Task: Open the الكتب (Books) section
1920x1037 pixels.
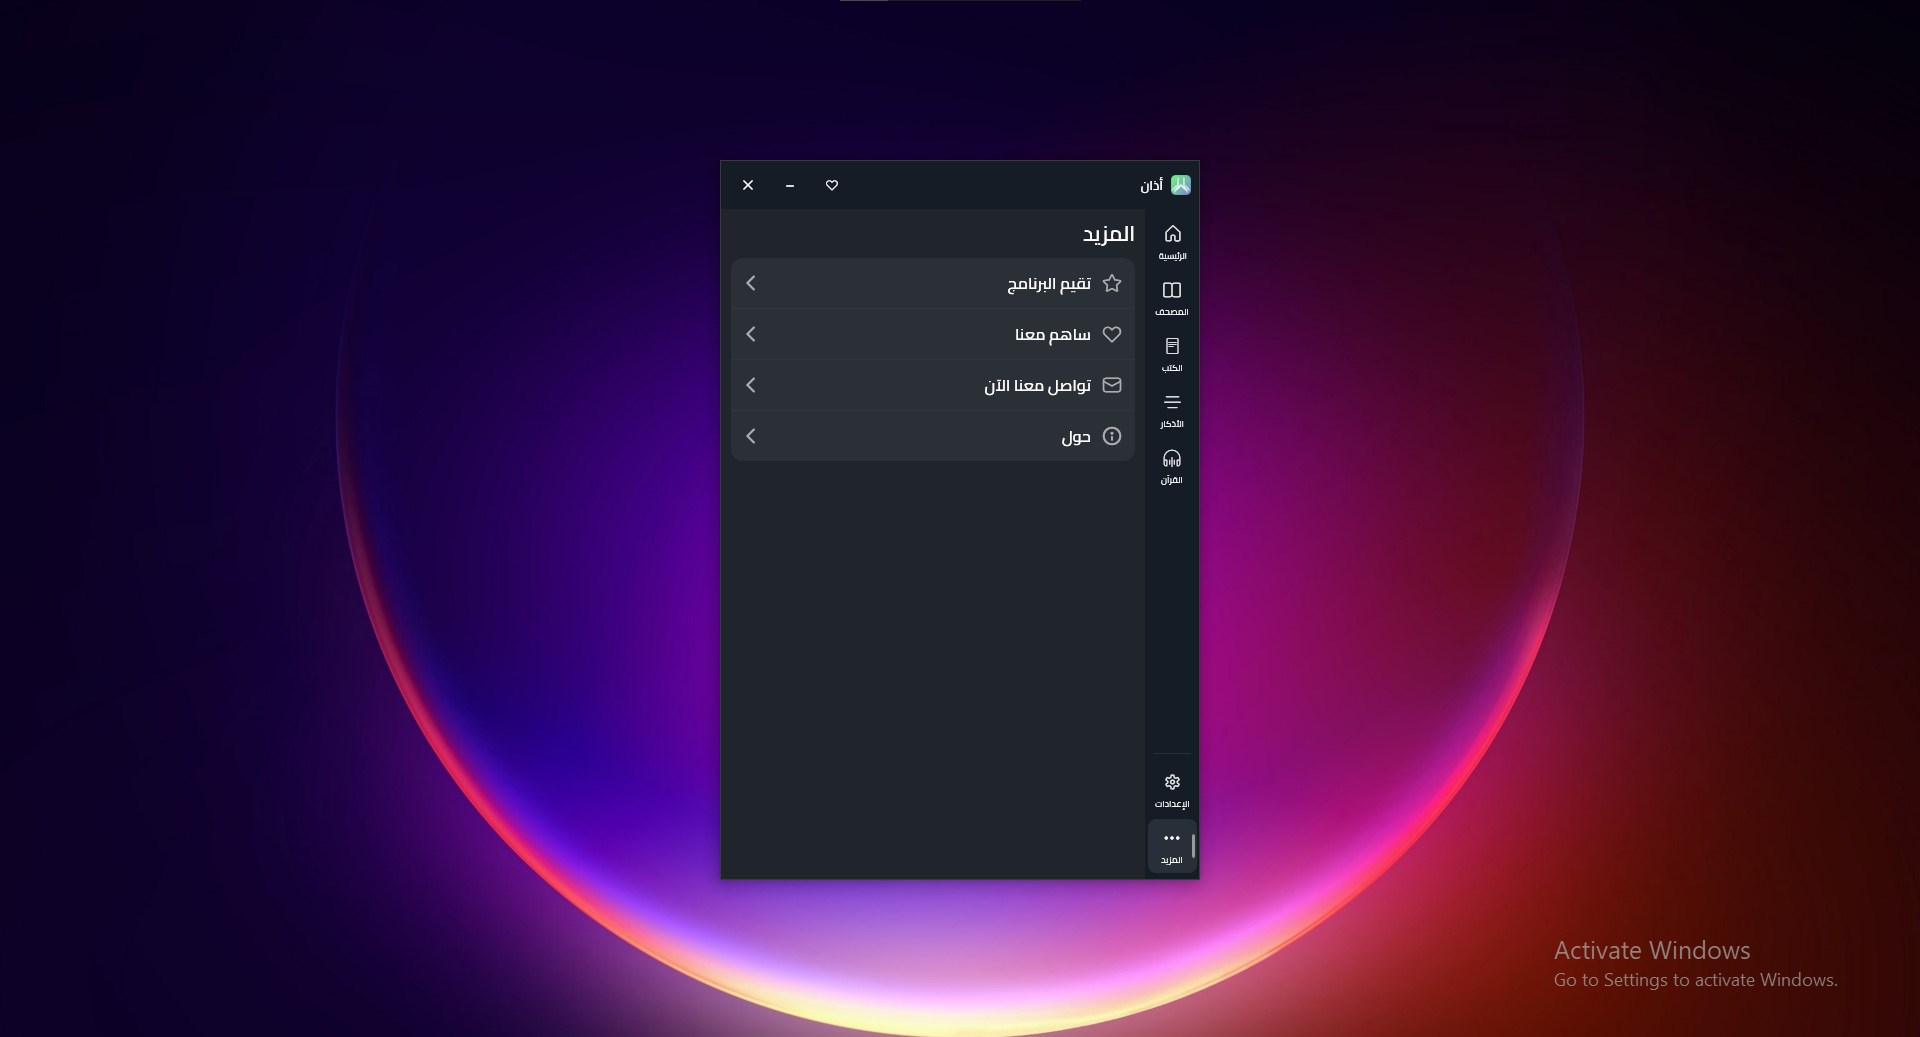Action: [1172, 356]
